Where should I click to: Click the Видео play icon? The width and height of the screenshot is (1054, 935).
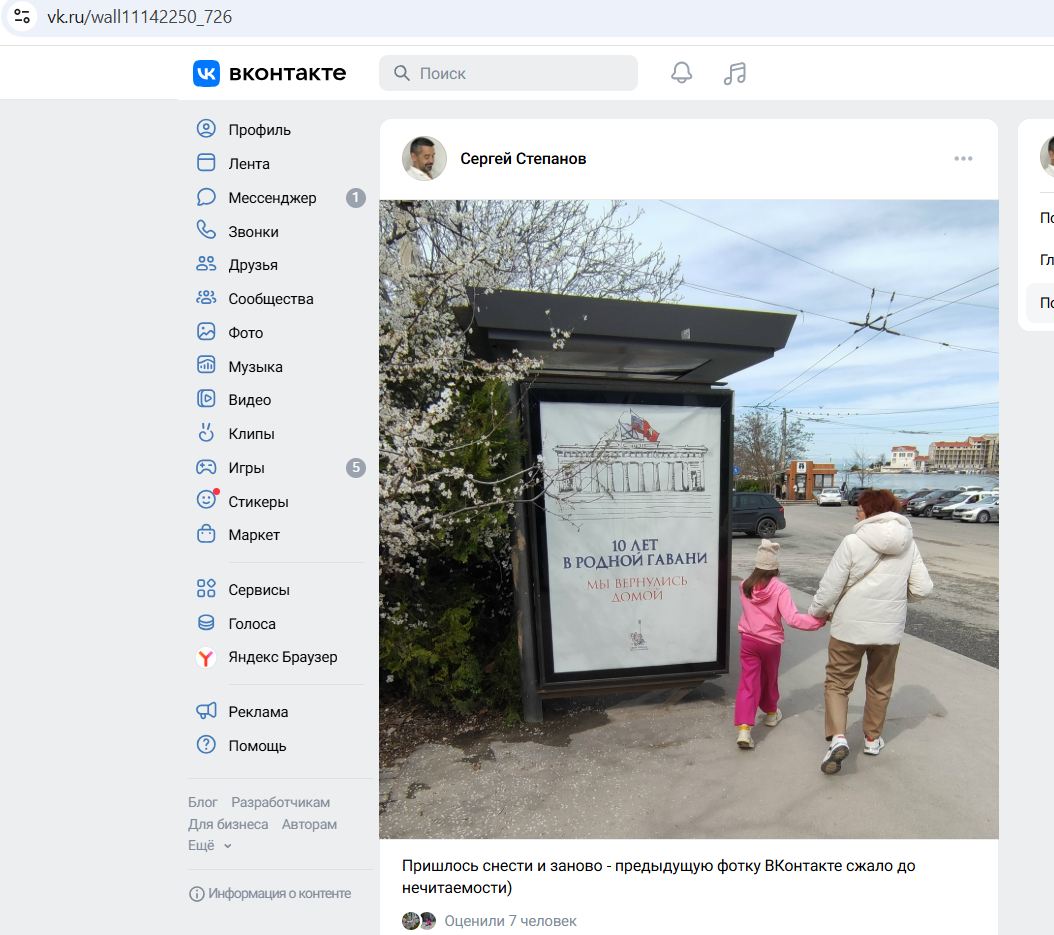click(206, 399)
